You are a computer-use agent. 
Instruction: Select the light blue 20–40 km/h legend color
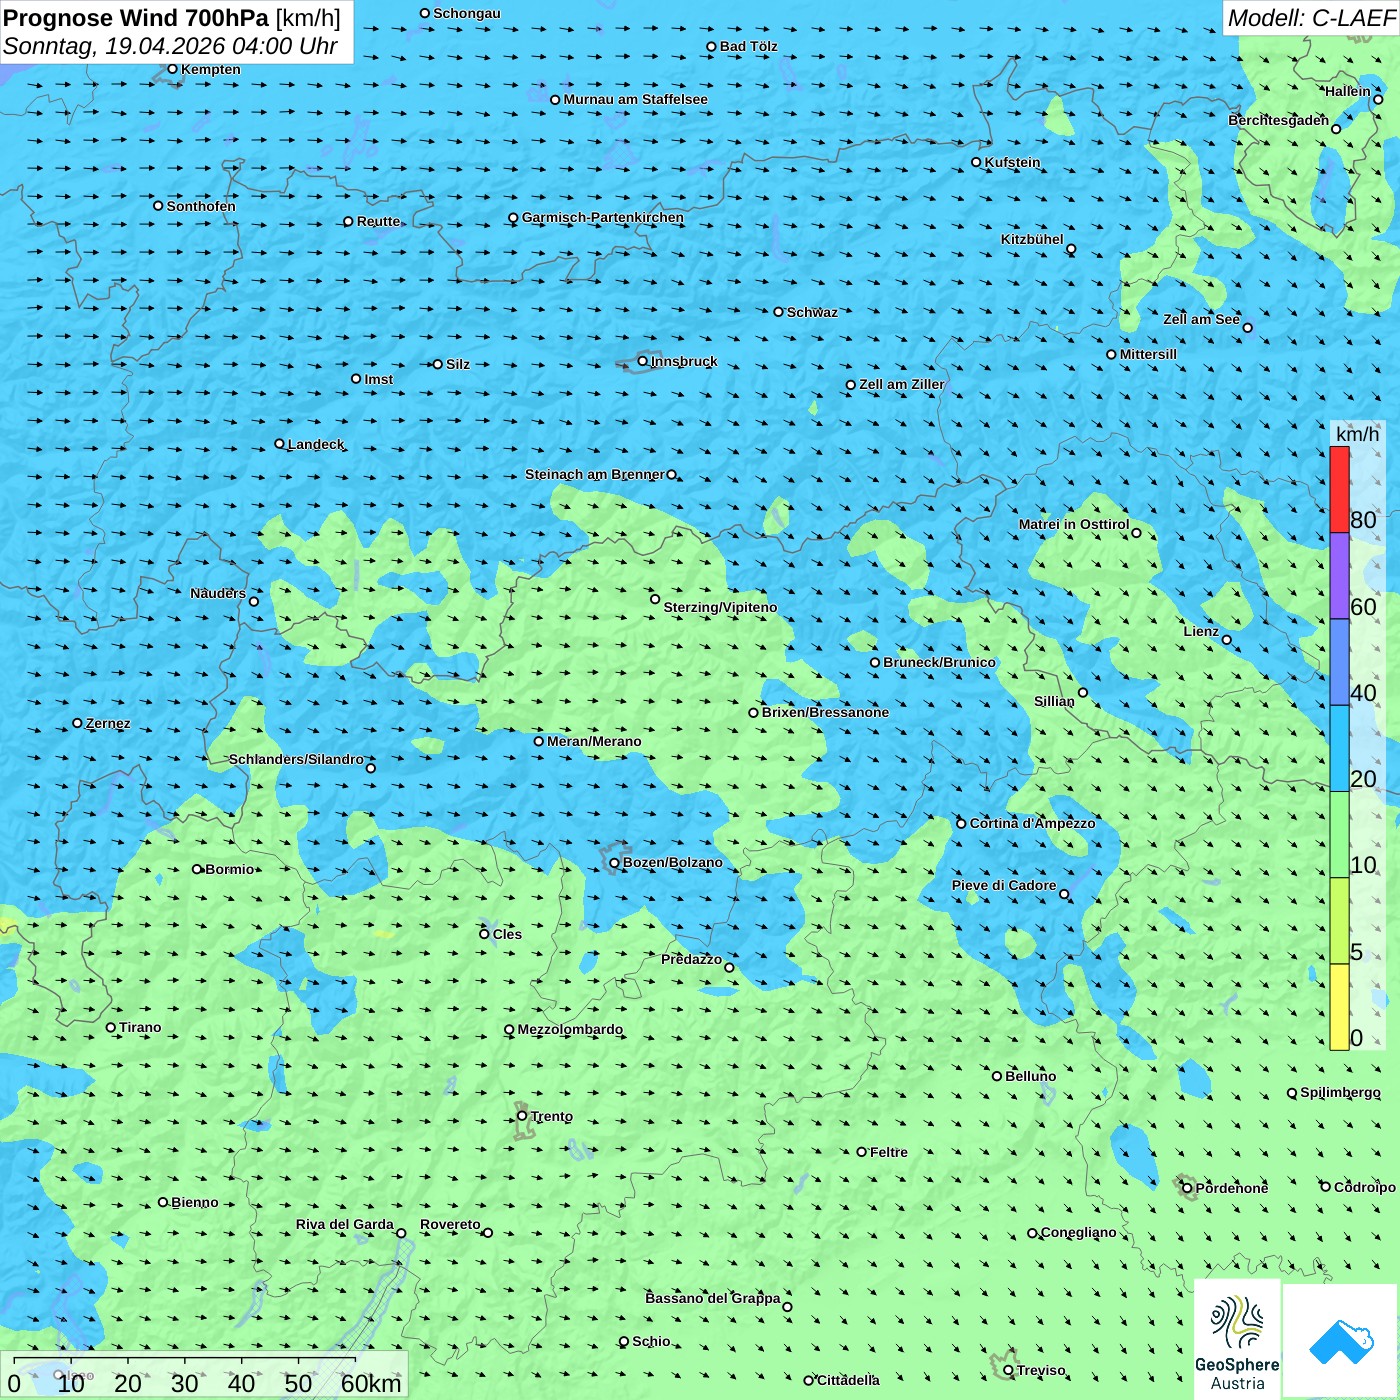pyautogui.click(x=1339, y=749)
